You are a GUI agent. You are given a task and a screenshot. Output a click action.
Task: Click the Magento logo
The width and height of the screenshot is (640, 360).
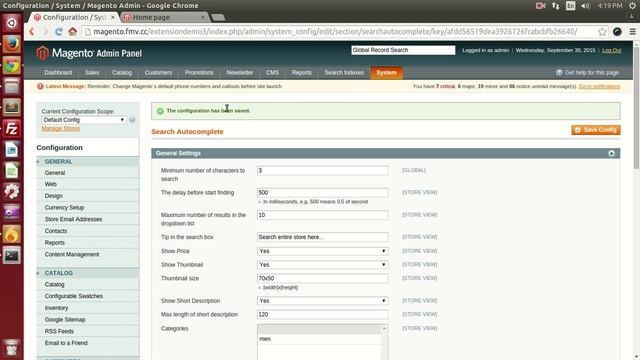click(89, 53)
